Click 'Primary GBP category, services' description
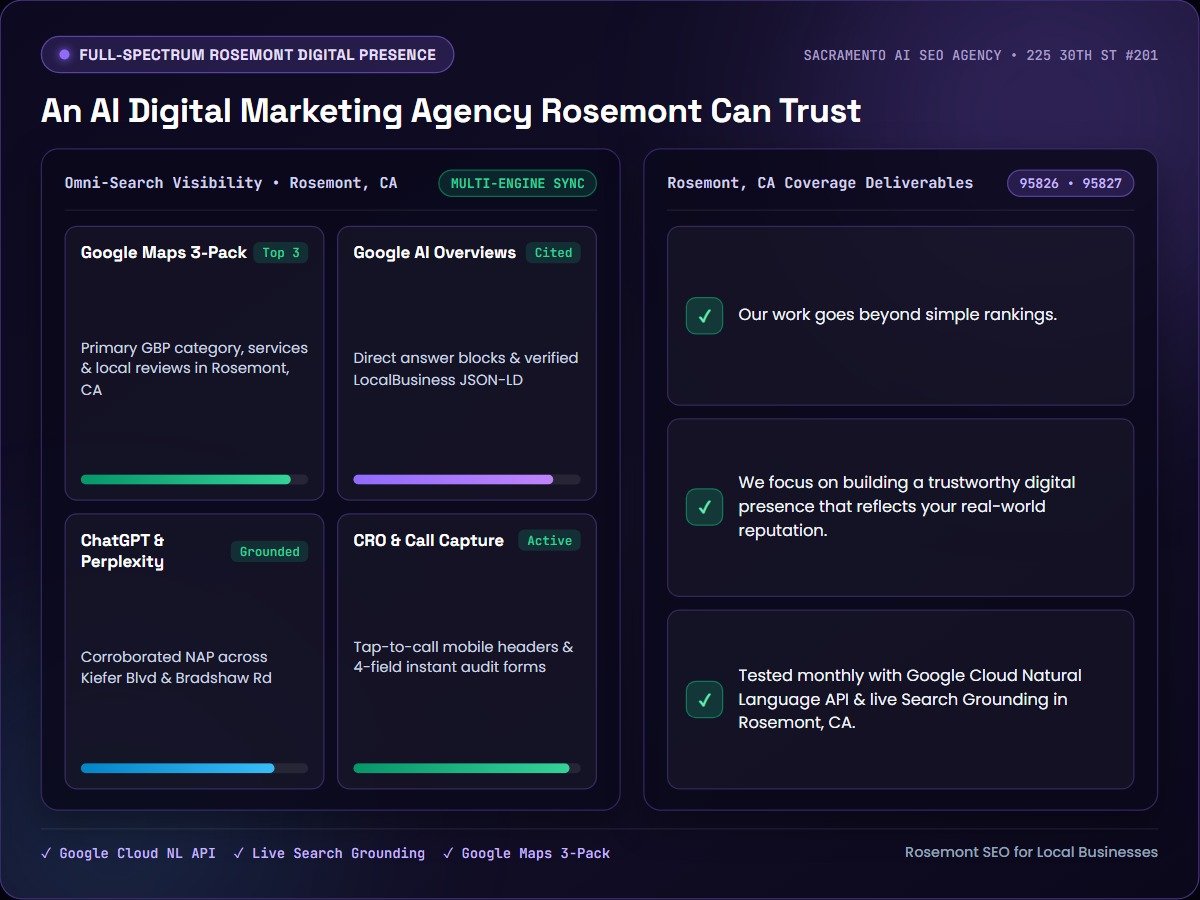The height and width of the screenshot is (900, 1200). (x=194, y=369)
